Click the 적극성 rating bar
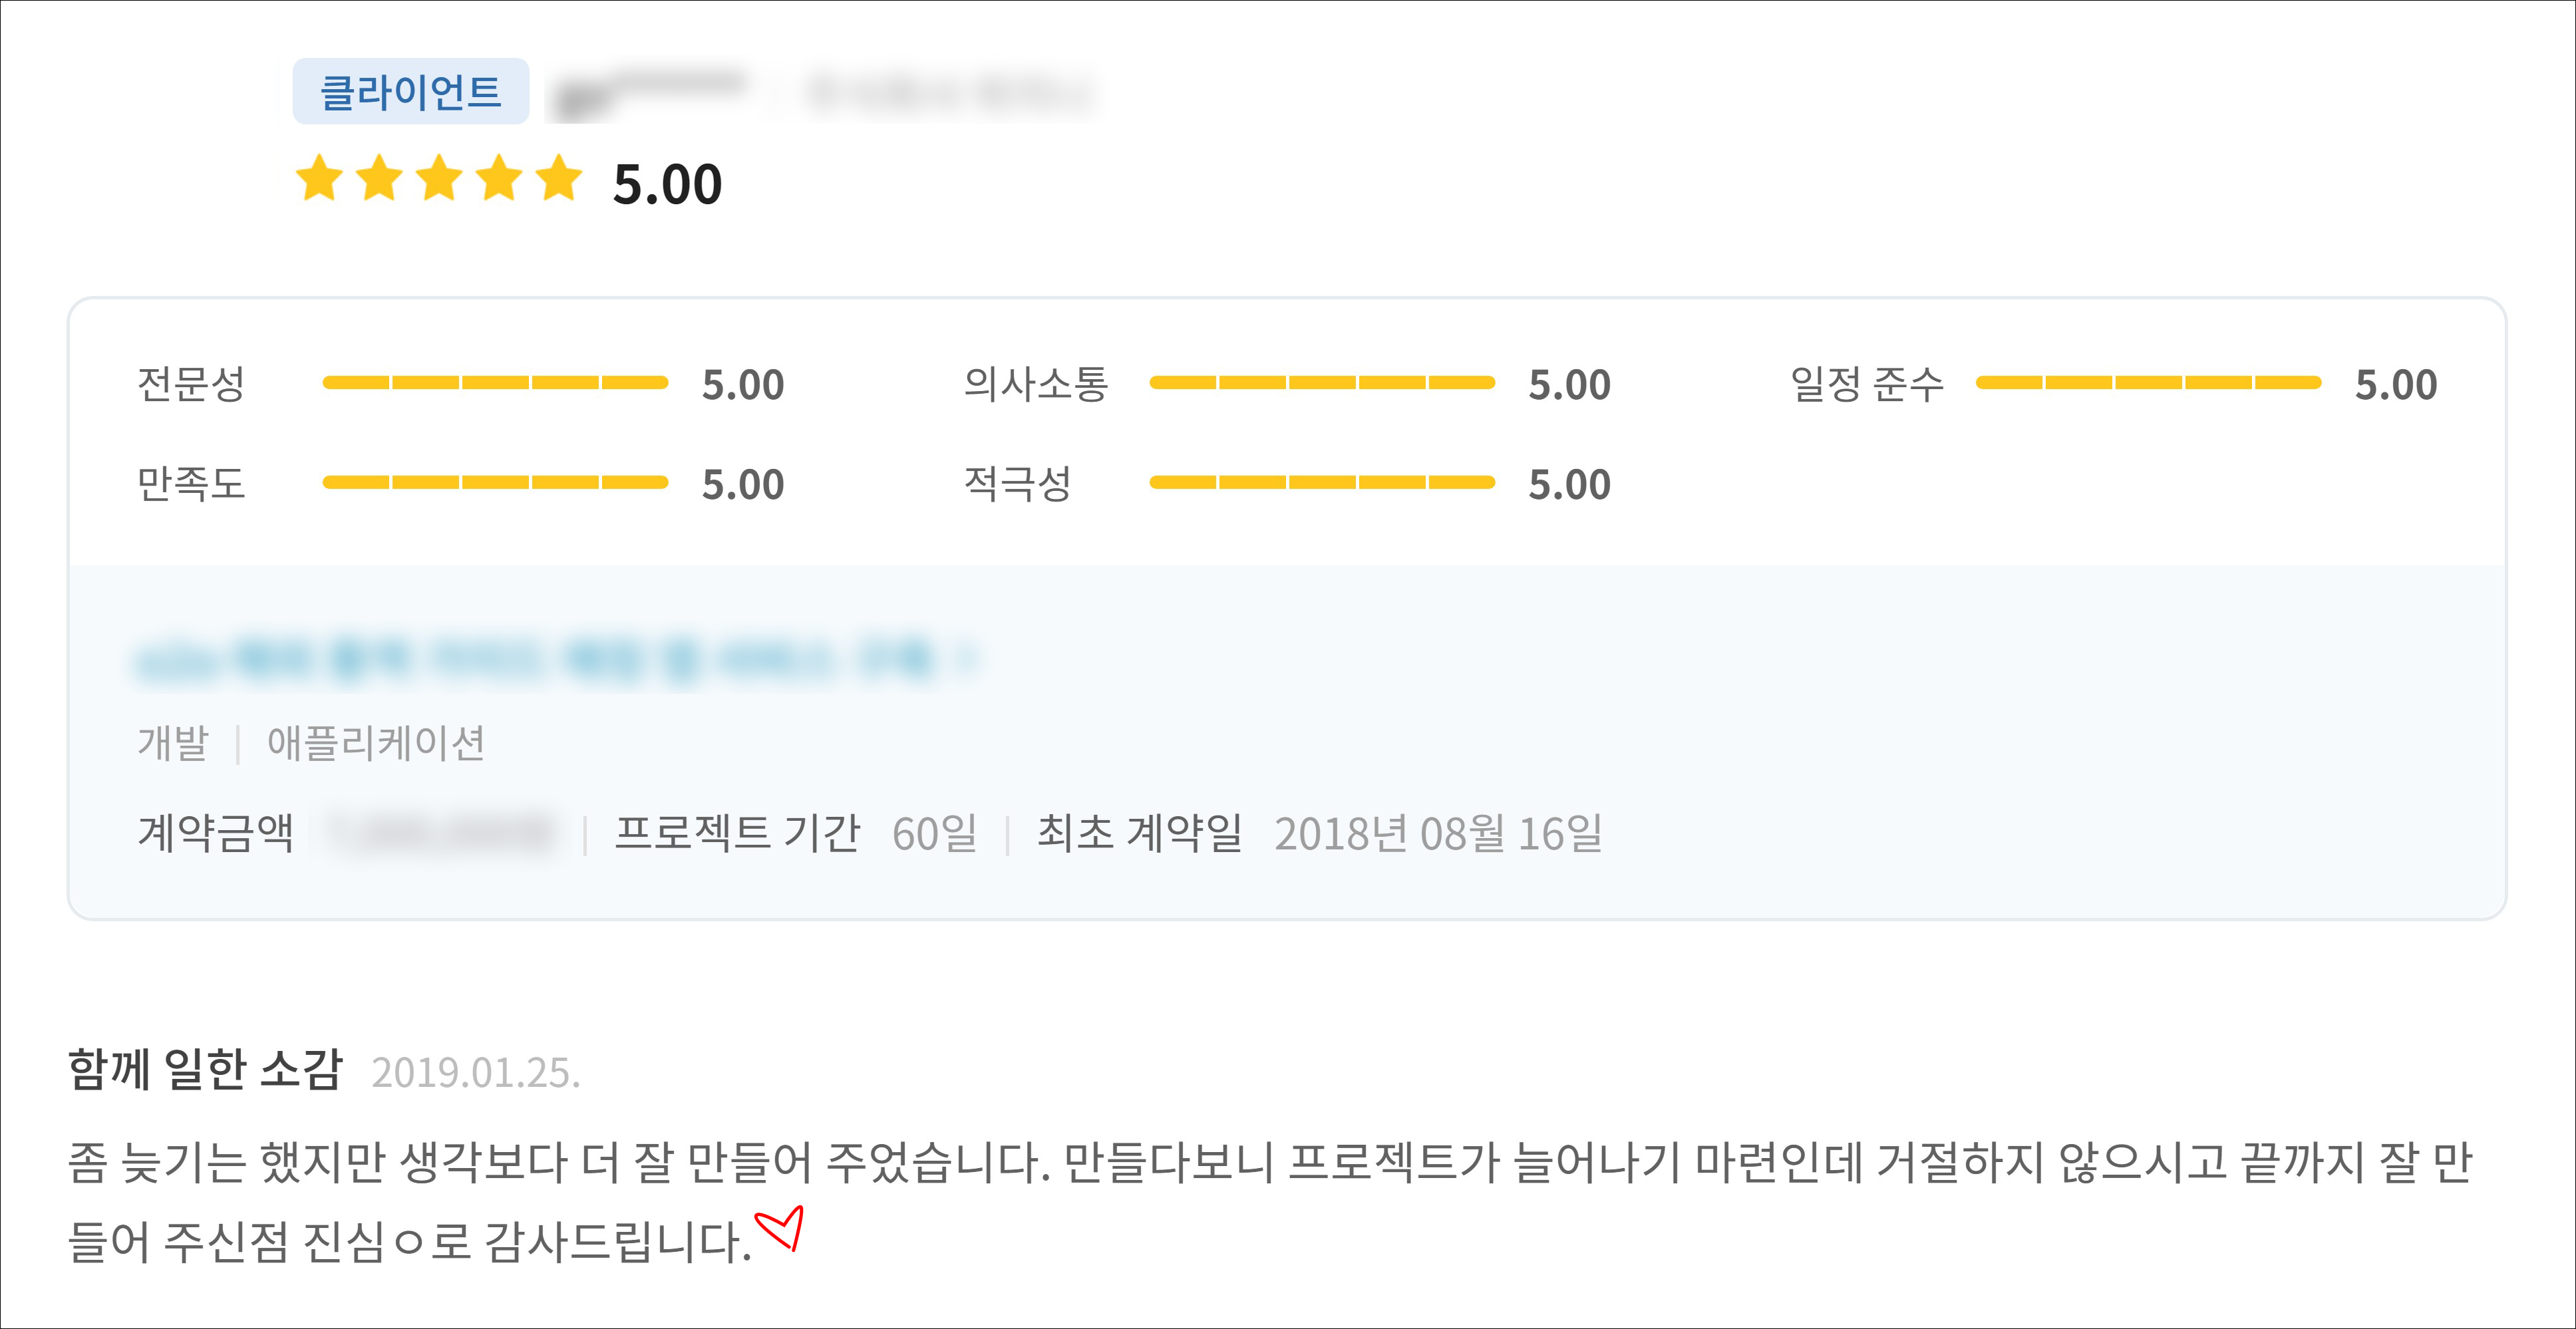2576x1329 pixels. click(x=1321, y=483)
